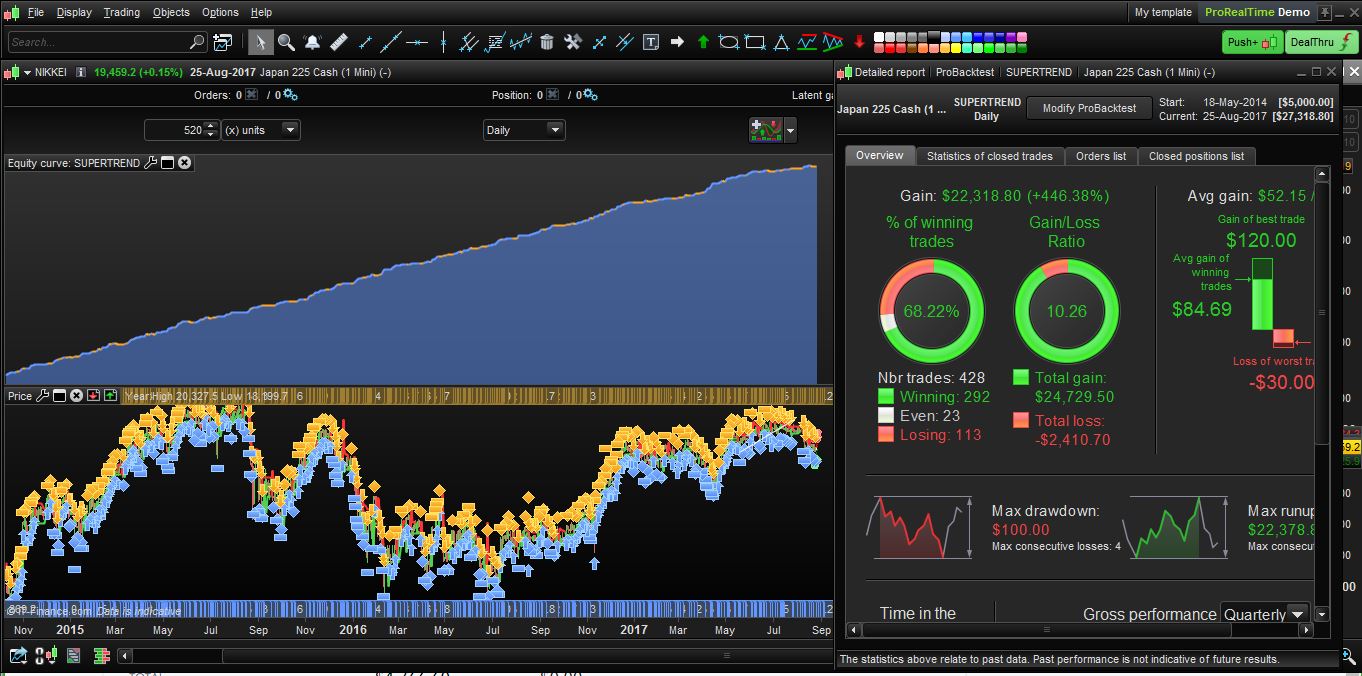This screenshot has width=1362, height=676.
Task: Click the red down-arrow icon in Price header
Action: 93,396
